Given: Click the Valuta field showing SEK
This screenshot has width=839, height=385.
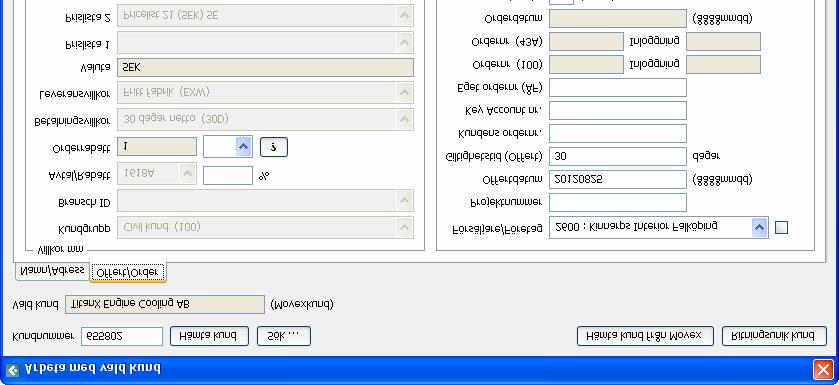Looking at the screenshot, I should [x=265, y=67].
